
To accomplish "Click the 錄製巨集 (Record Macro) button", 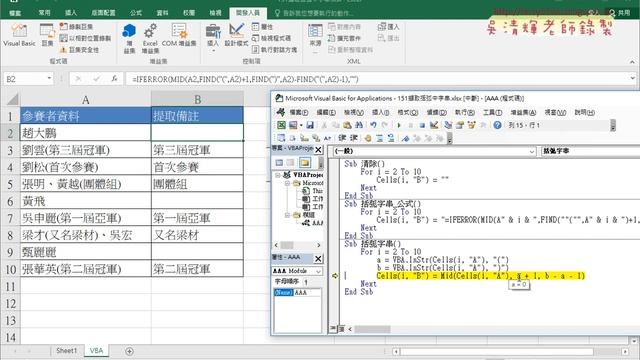I will [76, 27].
